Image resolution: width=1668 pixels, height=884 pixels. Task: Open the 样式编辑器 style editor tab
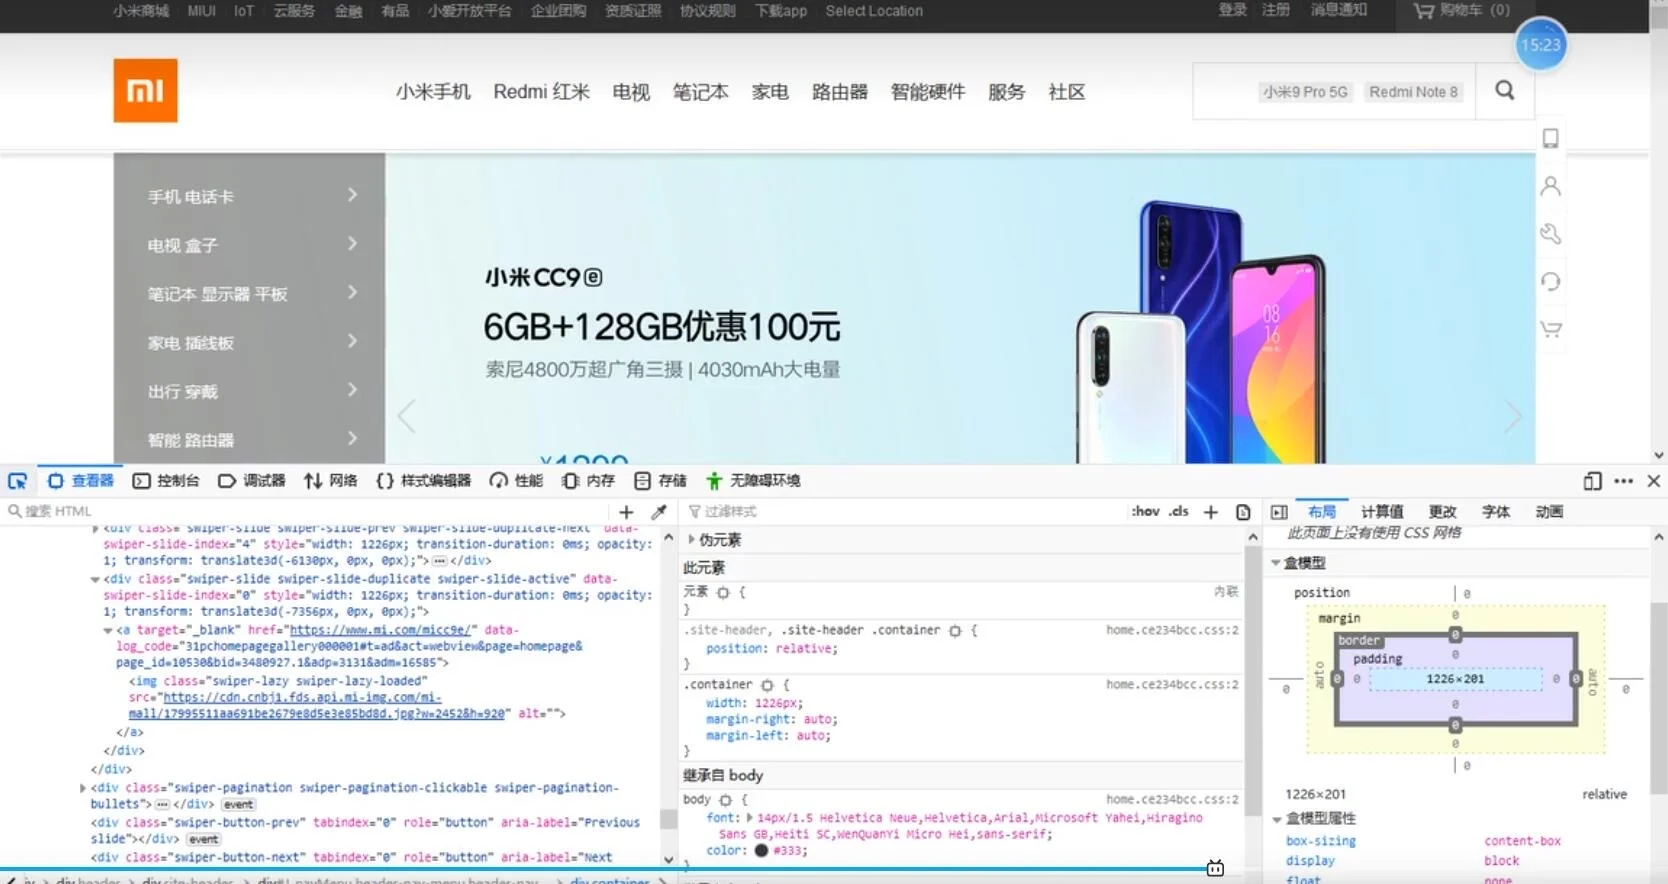click(x=423, y=481)
